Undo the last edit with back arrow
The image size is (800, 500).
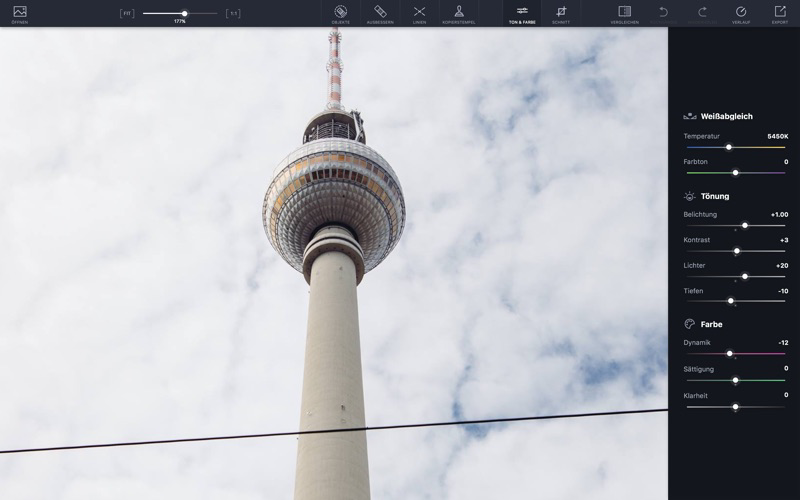click(663, 14)
